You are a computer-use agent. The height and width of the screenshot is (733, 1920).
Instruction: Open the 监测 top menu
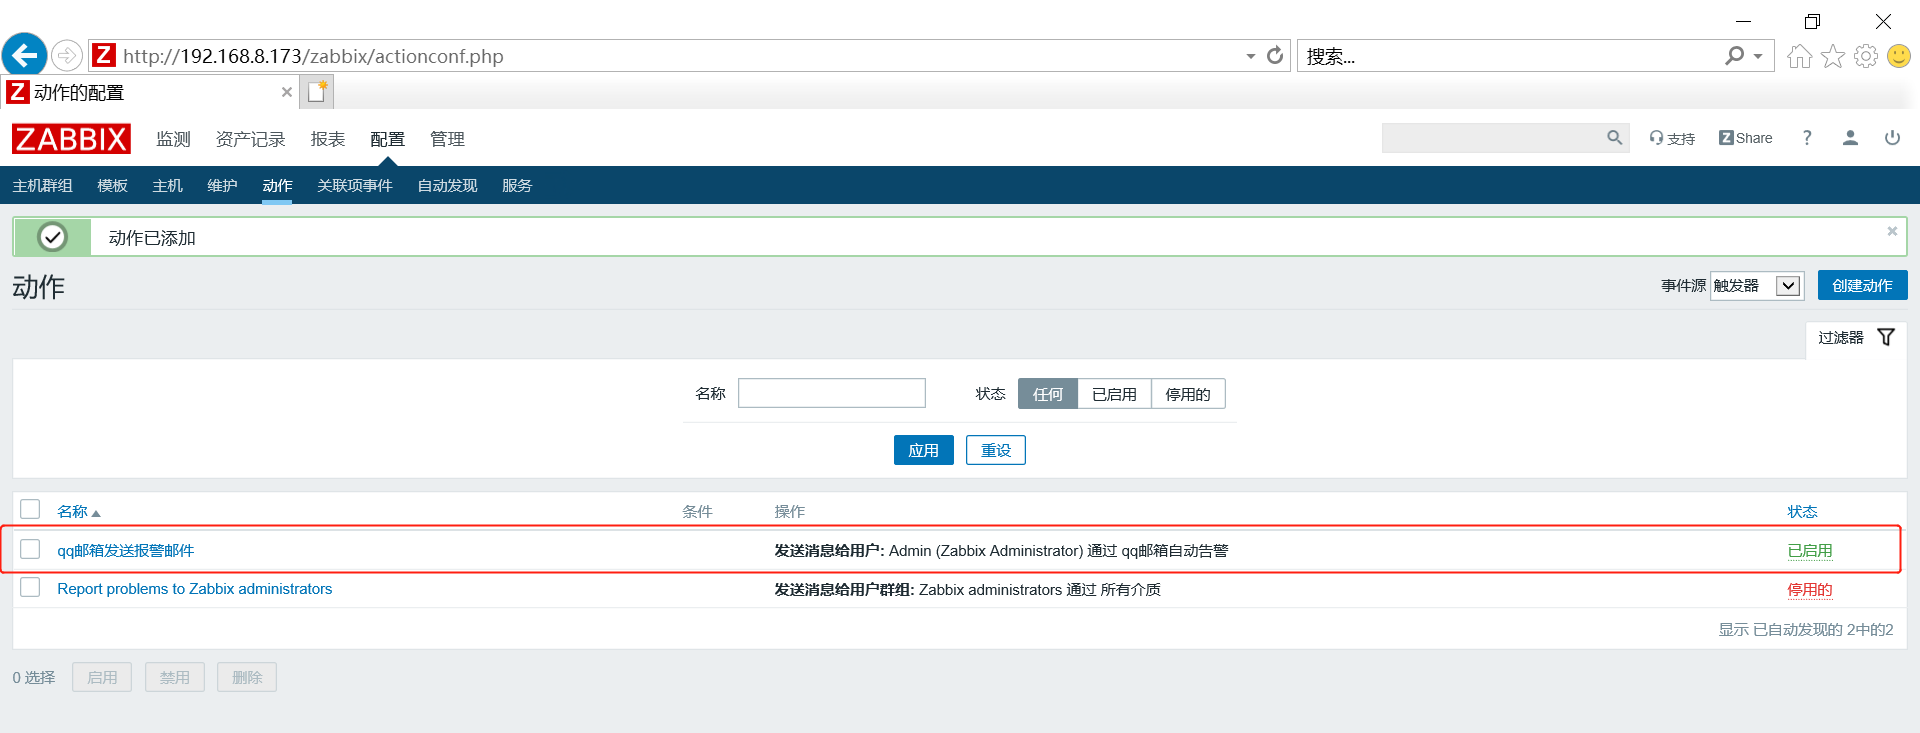pyautogui.click(x=173, y=139)
